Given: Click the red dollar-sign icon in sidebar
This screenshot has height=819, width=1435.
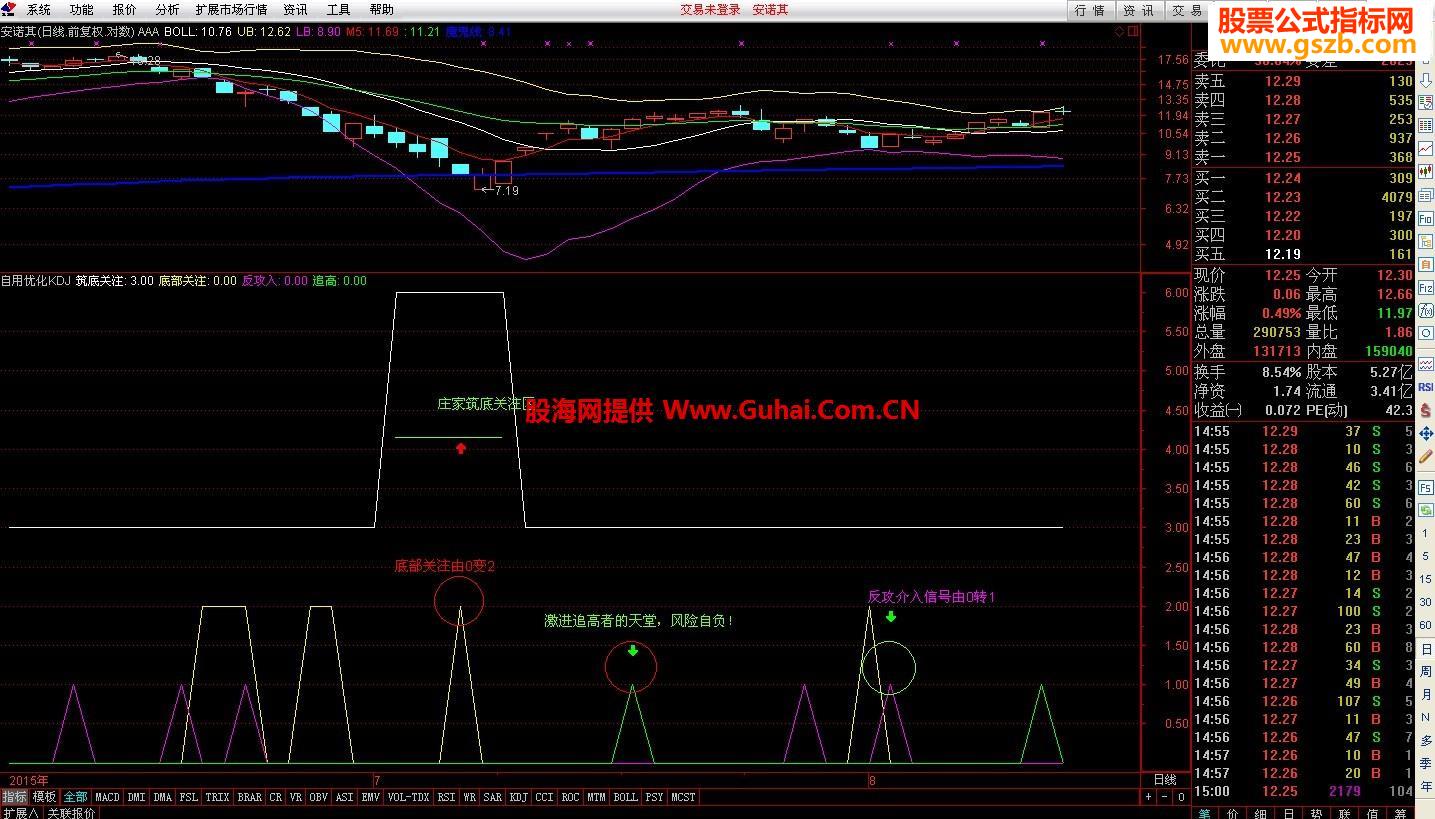Looking at the screenshot, I should click(1426, 410).
